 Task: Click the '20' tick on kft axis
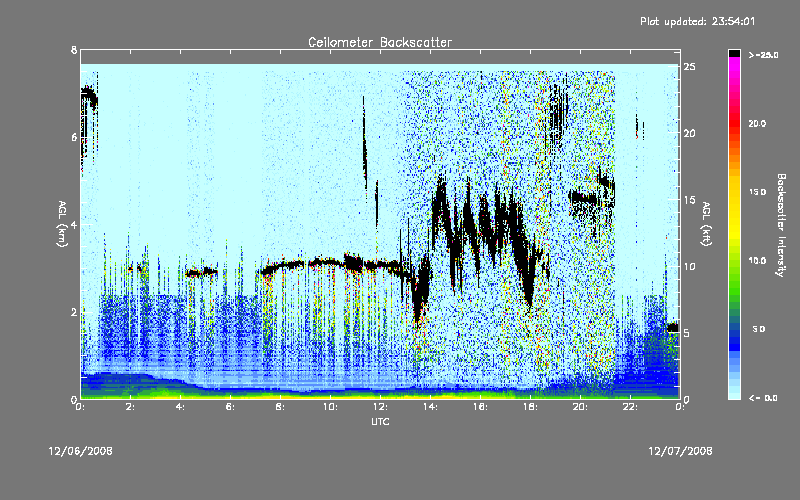coord(689,133)
